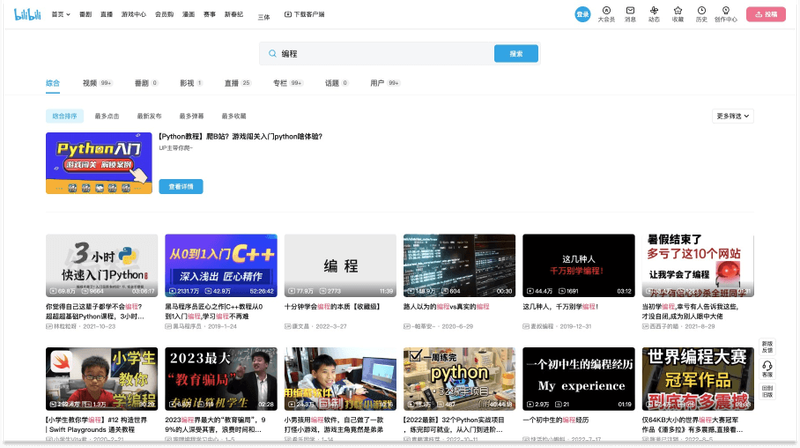Click the 新版反馈 feedback button
800x448 pixels.
767,347
